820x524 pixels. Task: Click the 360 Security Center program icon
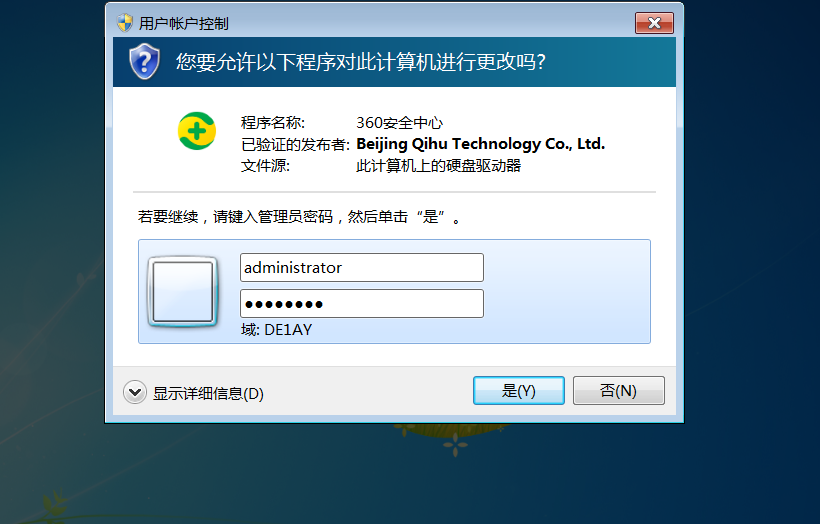coord(197,131)
